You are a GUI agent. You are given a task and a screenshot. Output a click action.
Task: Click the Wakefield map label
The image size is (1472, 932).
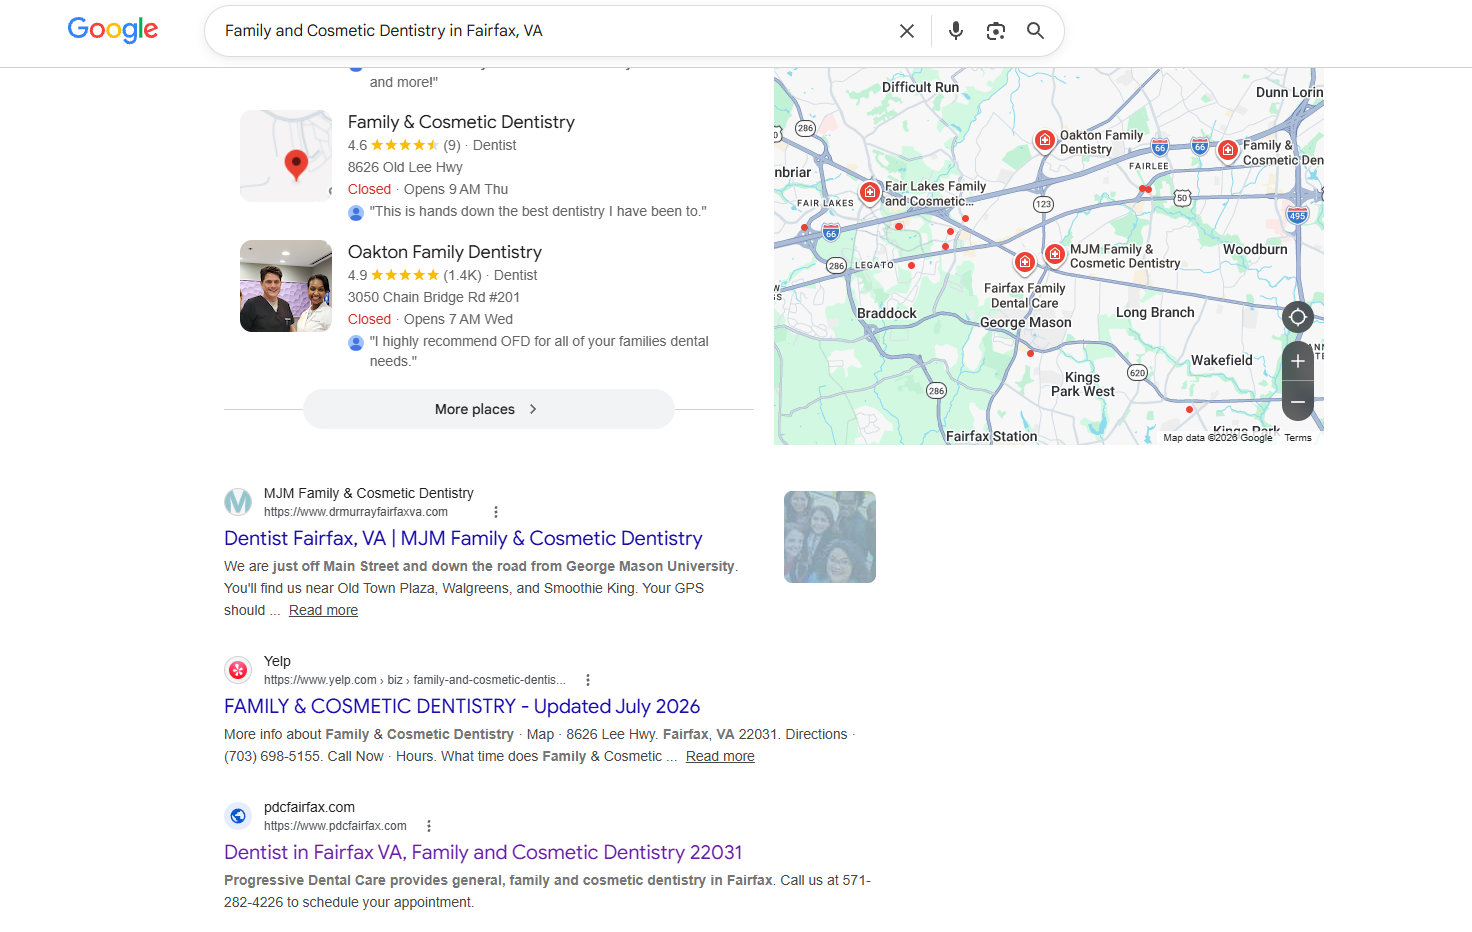[1222, 360]
